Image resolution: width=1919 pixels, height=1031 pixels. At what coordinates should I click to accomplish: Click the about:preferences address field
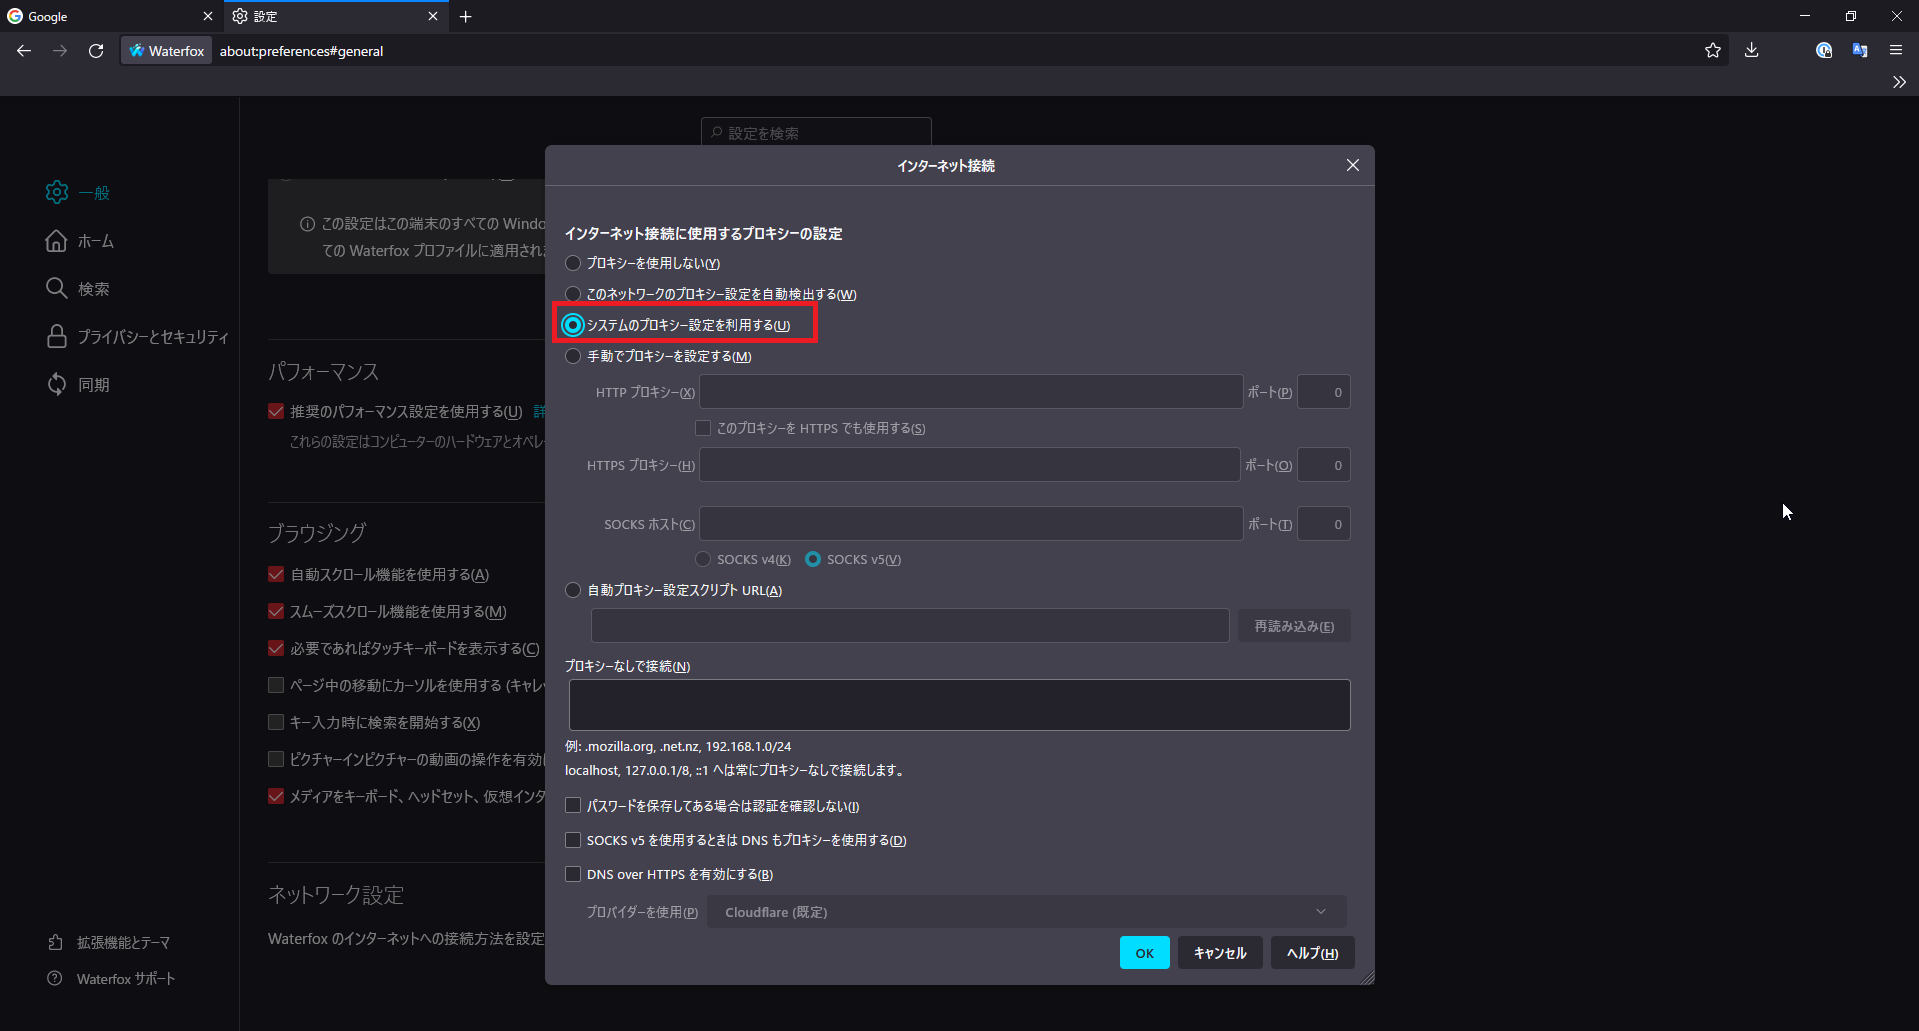coord(950,51)
